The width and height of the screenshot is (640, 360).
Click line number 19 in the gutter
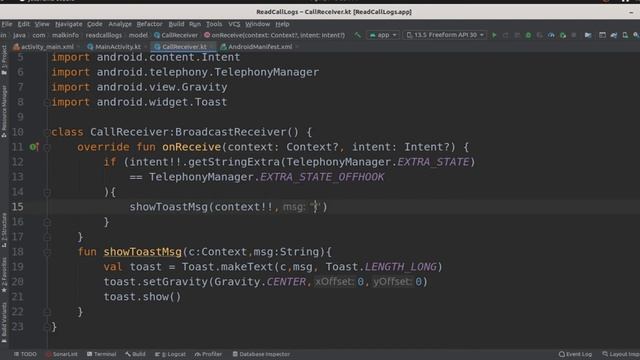tap(18, 267)
